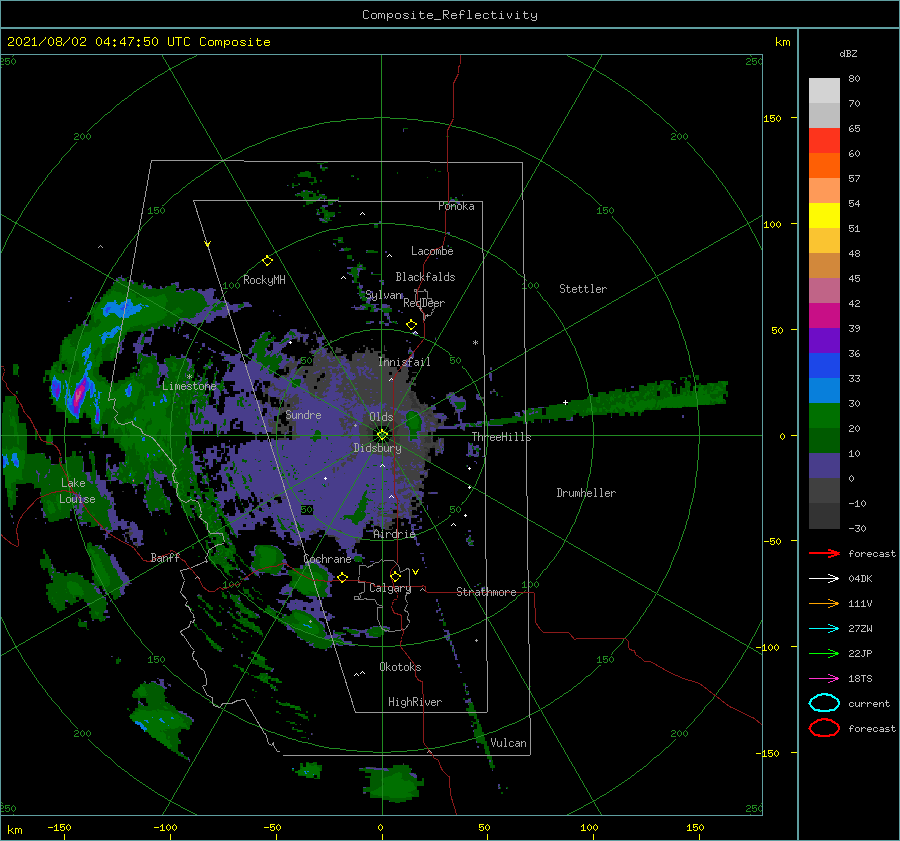
Task: Click the white 04DK arrow in the legend
Action: pos(824,578)
